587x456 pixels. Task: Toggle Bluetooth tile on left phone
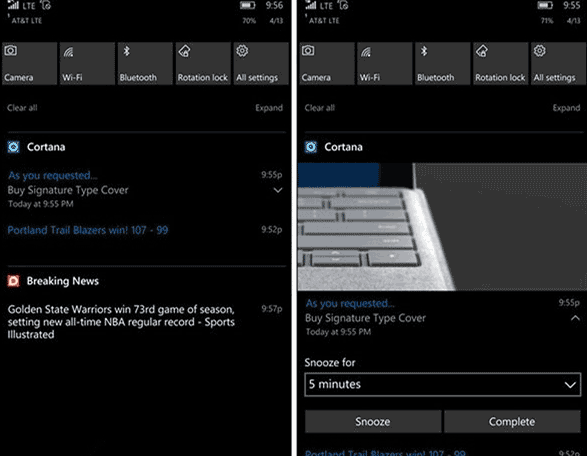[145, 63]
